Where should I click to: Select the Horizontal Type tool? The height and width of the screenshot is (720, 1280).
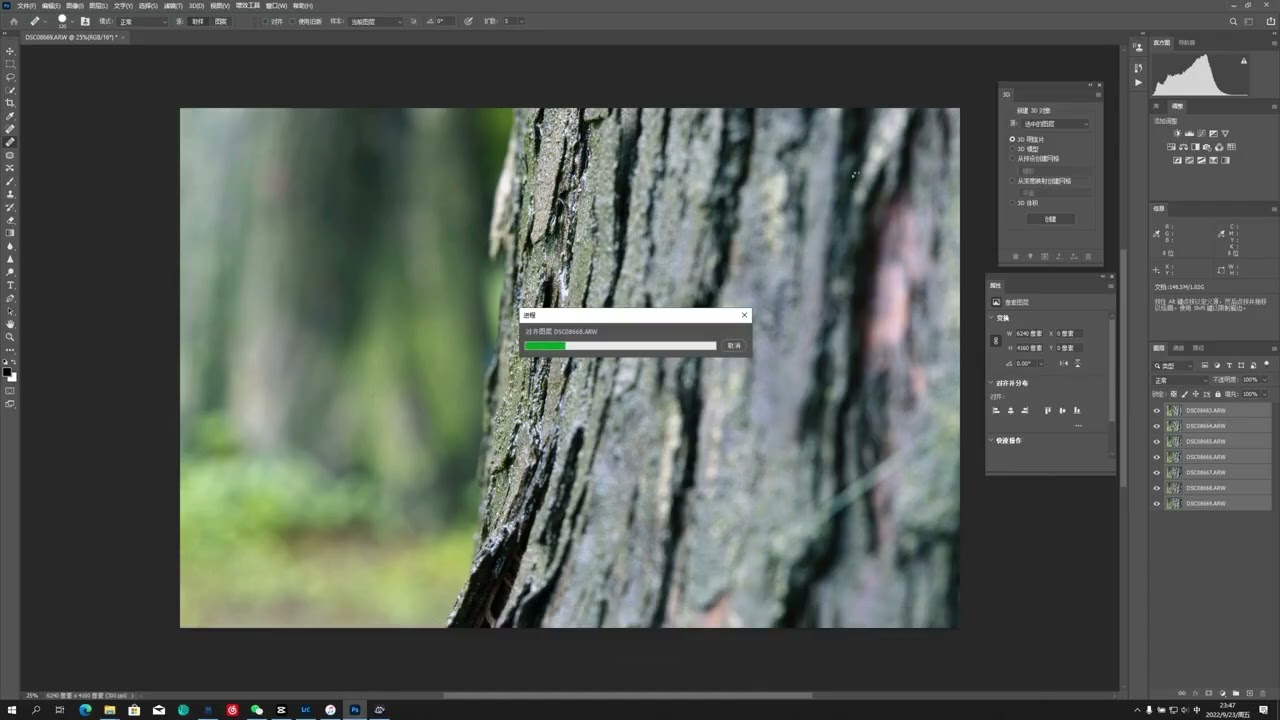[x=10, y=285]
